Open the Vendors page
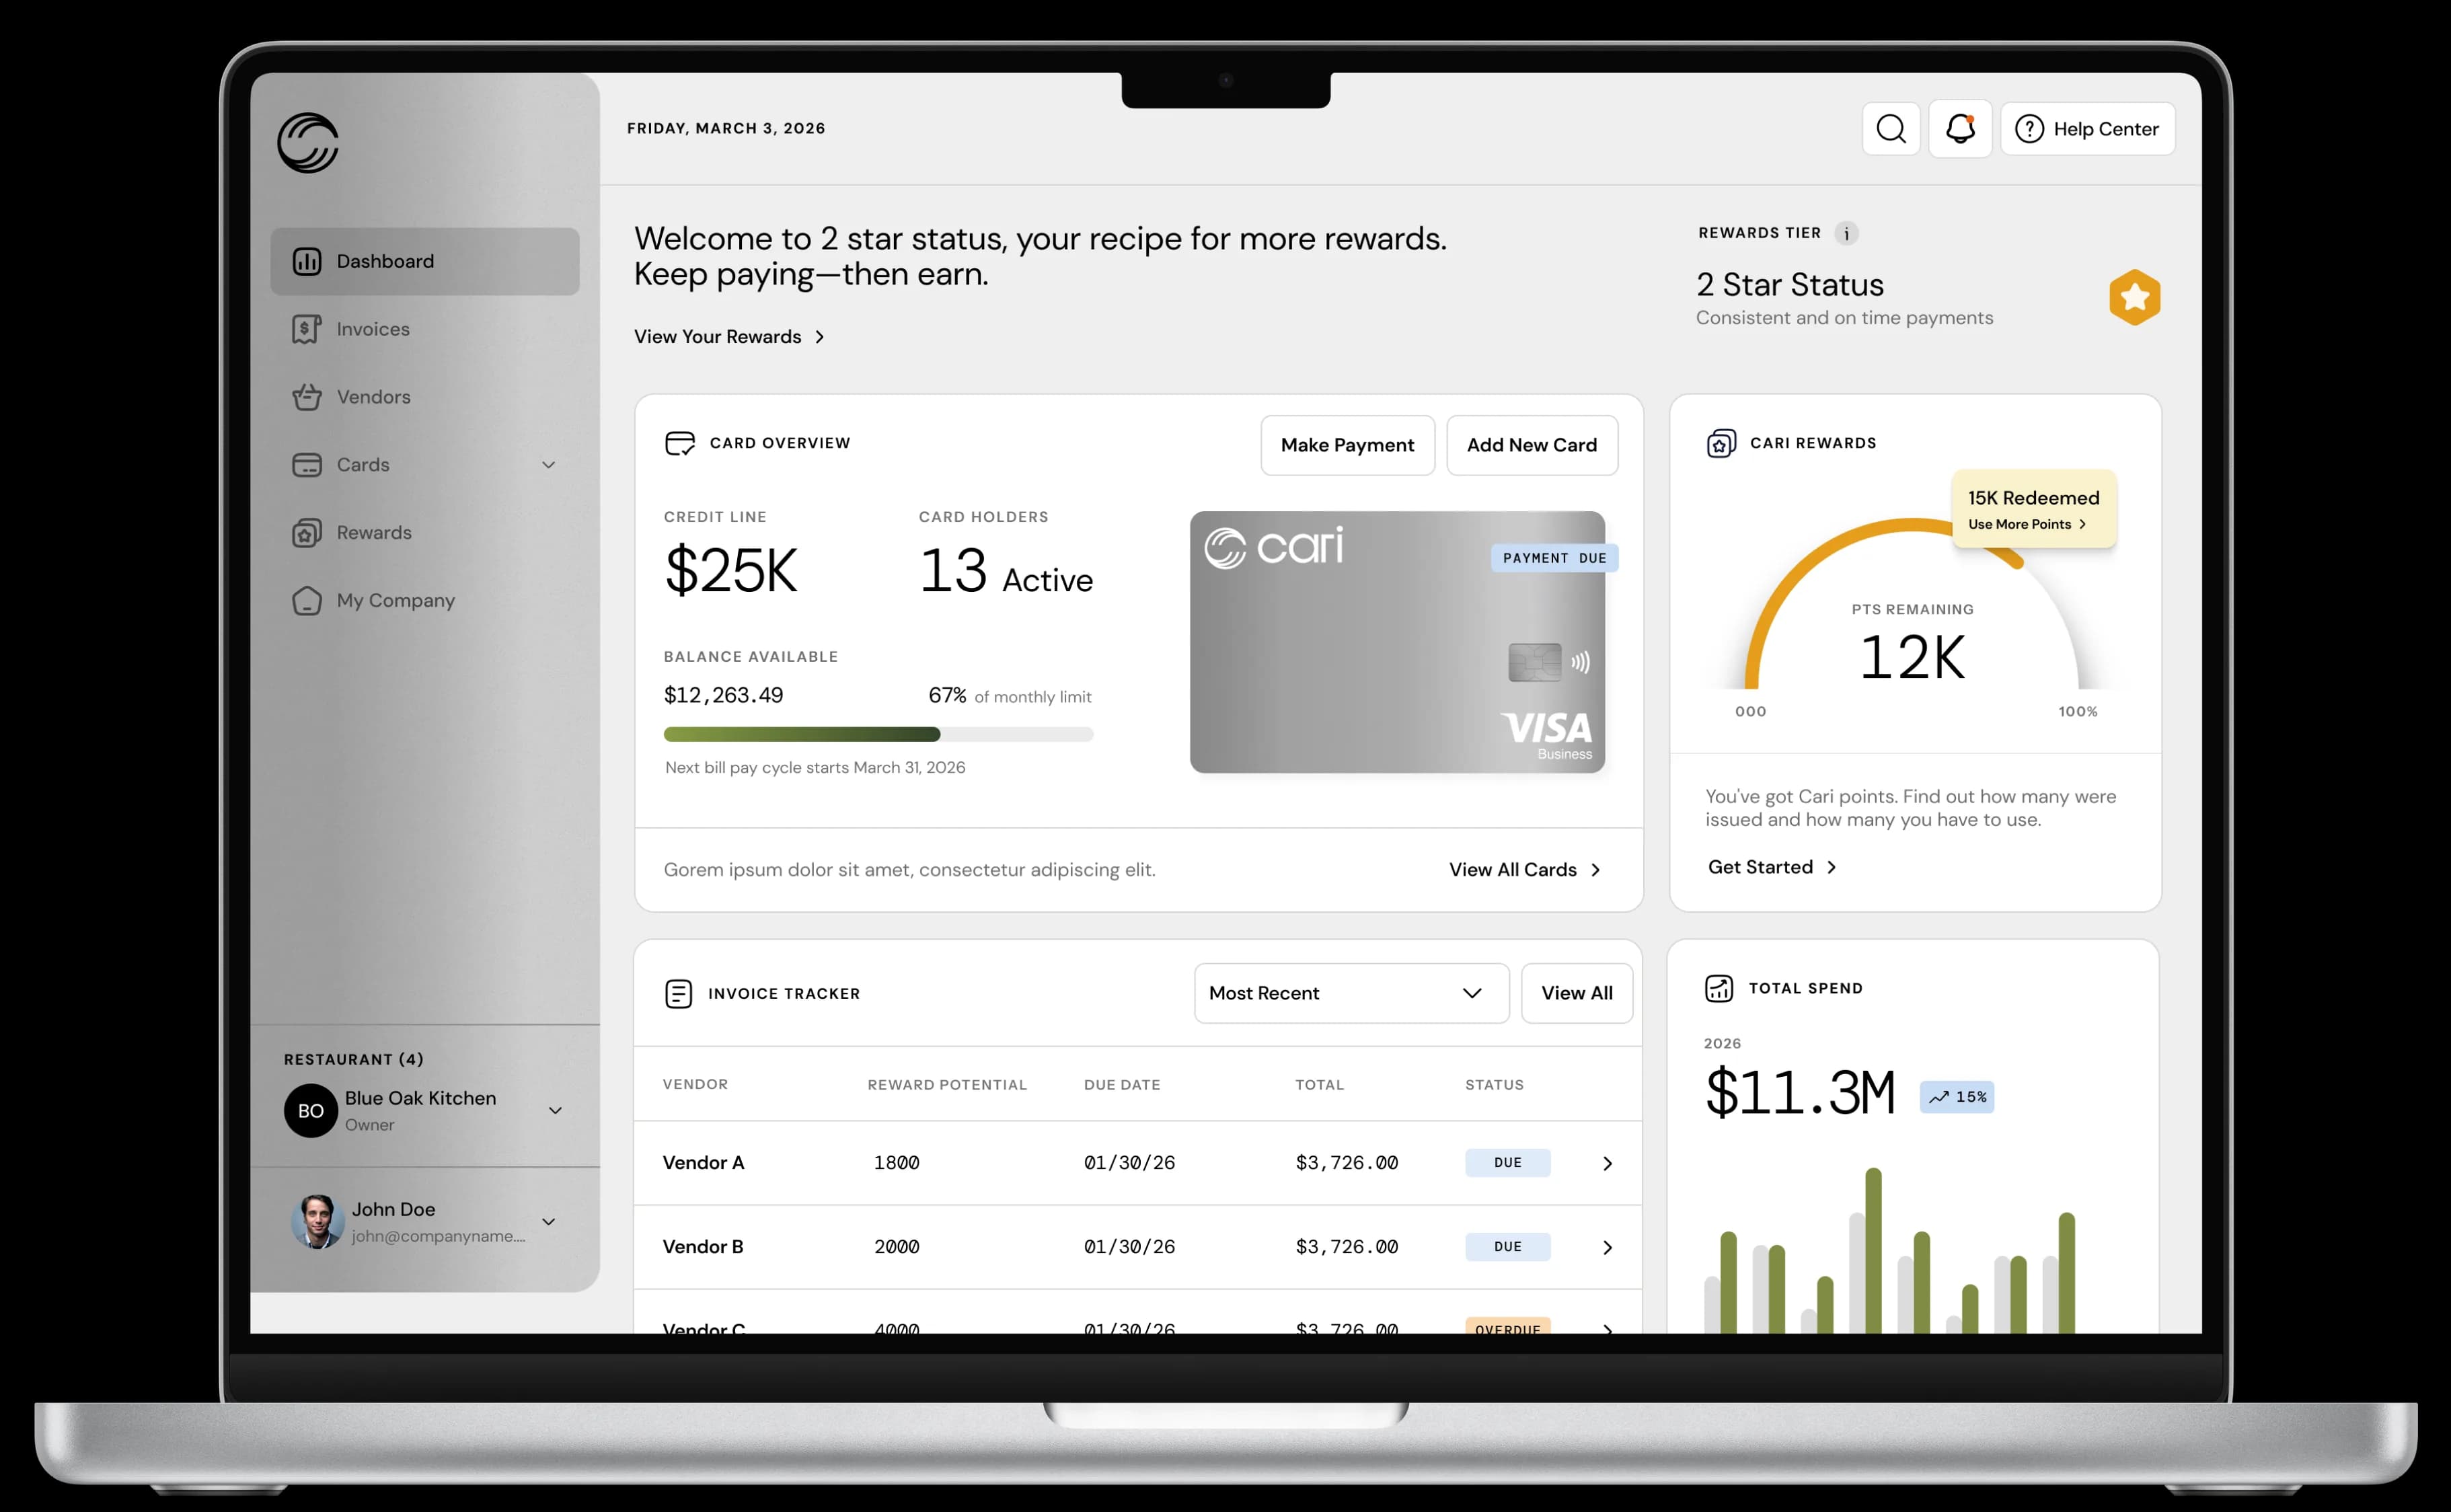 [373, 397]
